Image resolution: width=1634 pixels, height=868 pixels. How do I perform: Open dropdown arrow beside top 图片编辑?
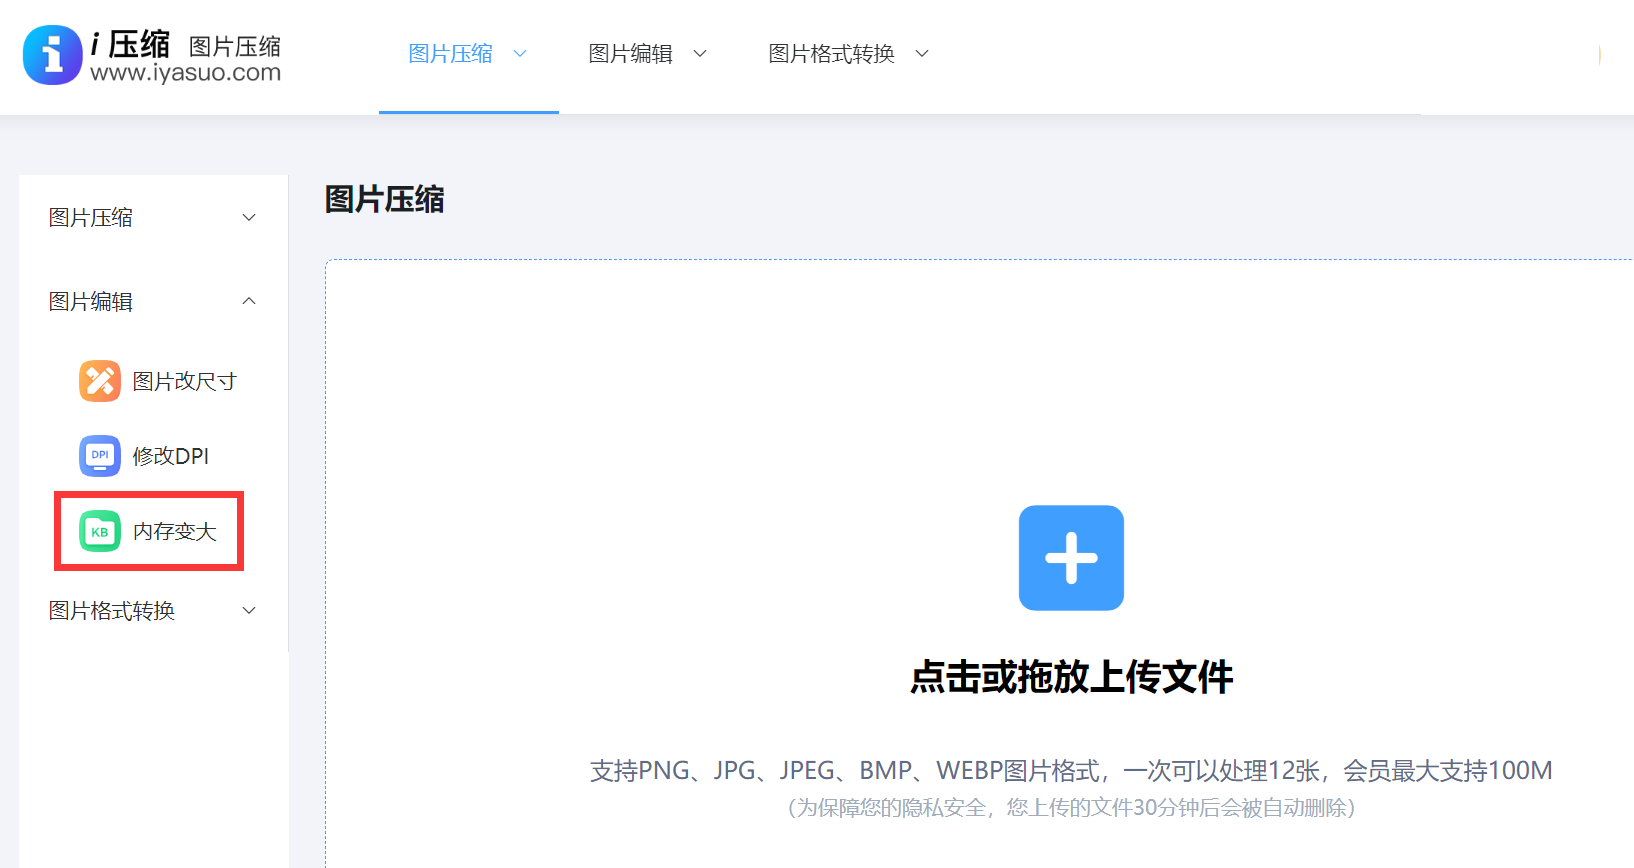pos(700,54)
